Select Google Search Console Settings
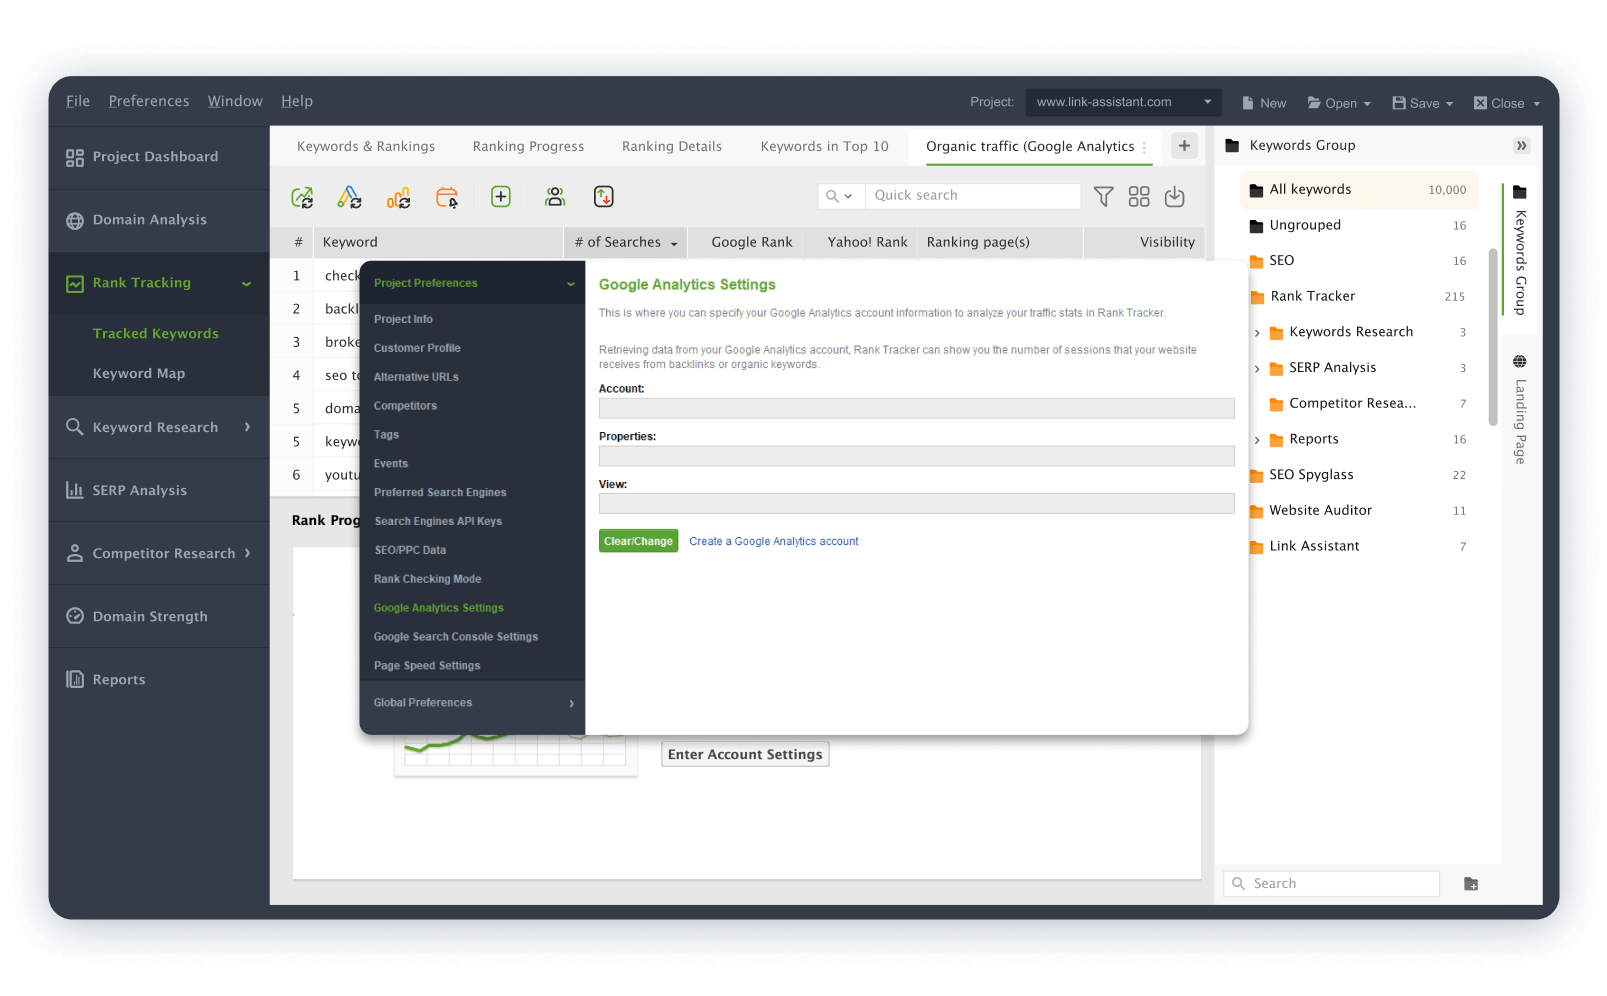 coord(456,637)
